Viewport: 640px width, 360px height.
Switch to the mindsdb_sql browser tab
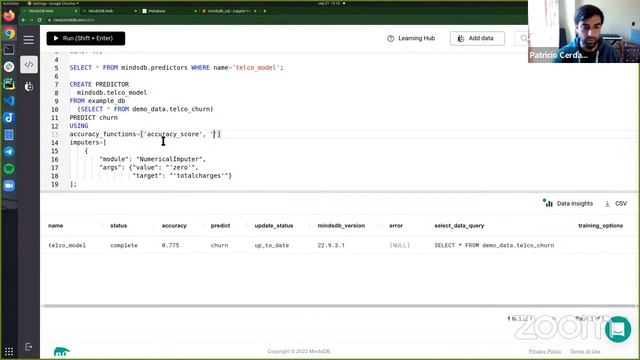click(229, 11)
